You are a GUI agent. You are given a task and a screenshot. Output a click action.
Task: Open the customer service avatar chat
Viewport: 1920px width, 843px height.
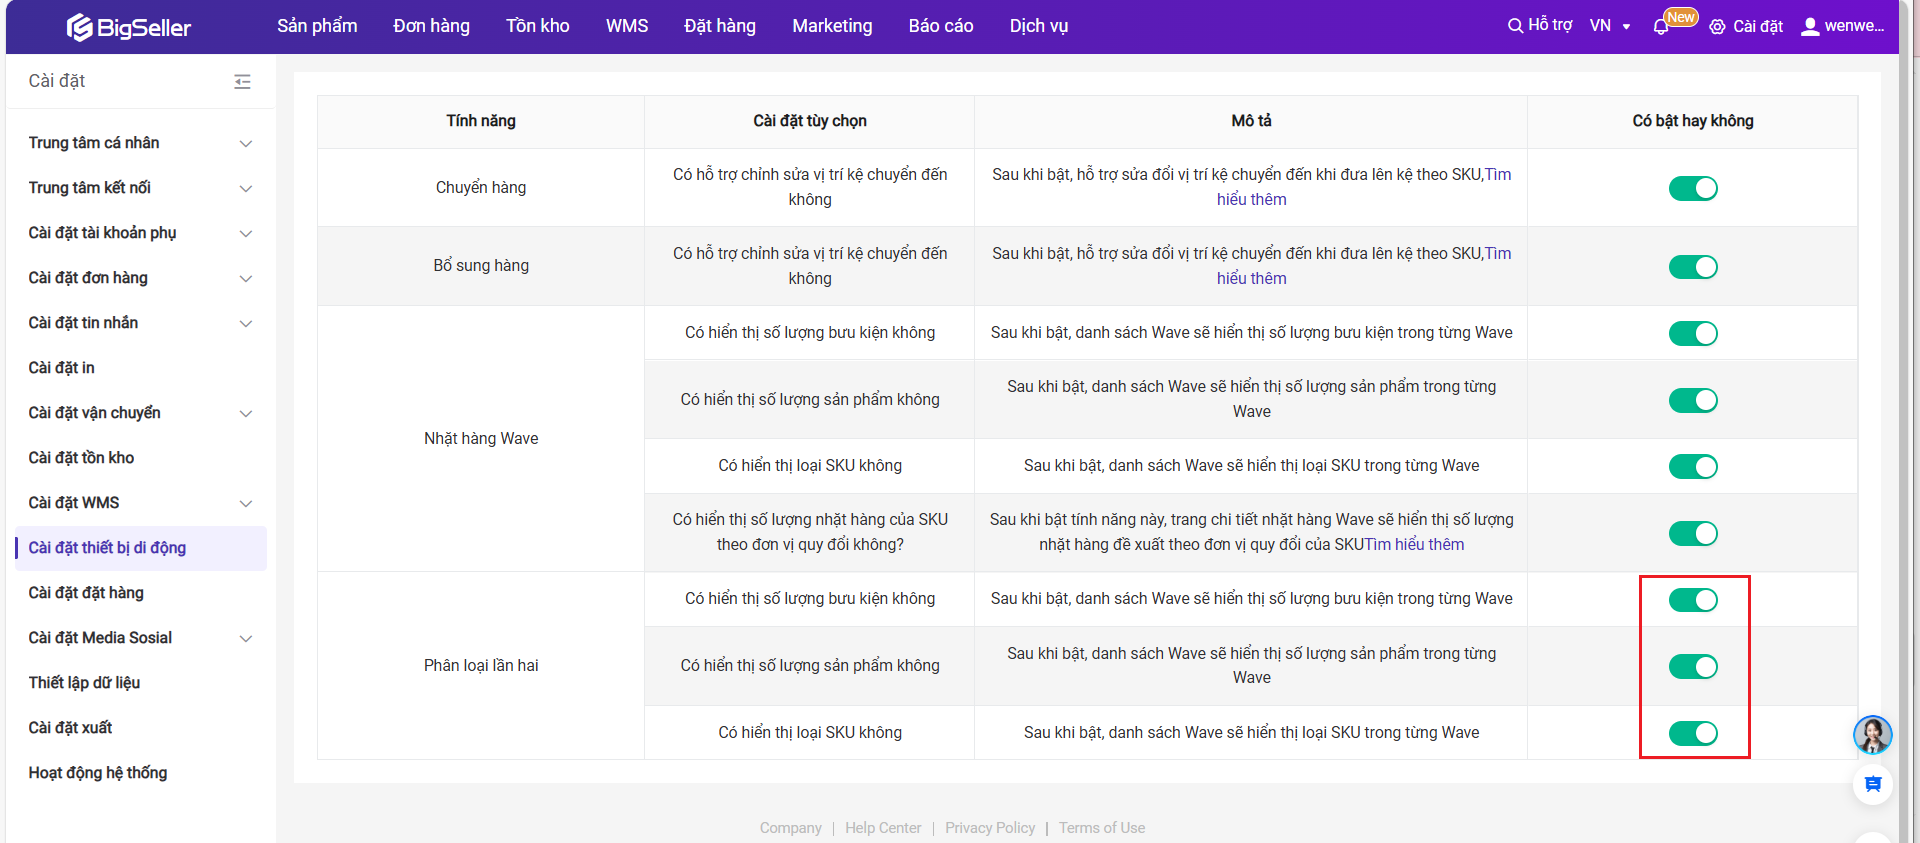point(1872,735)
